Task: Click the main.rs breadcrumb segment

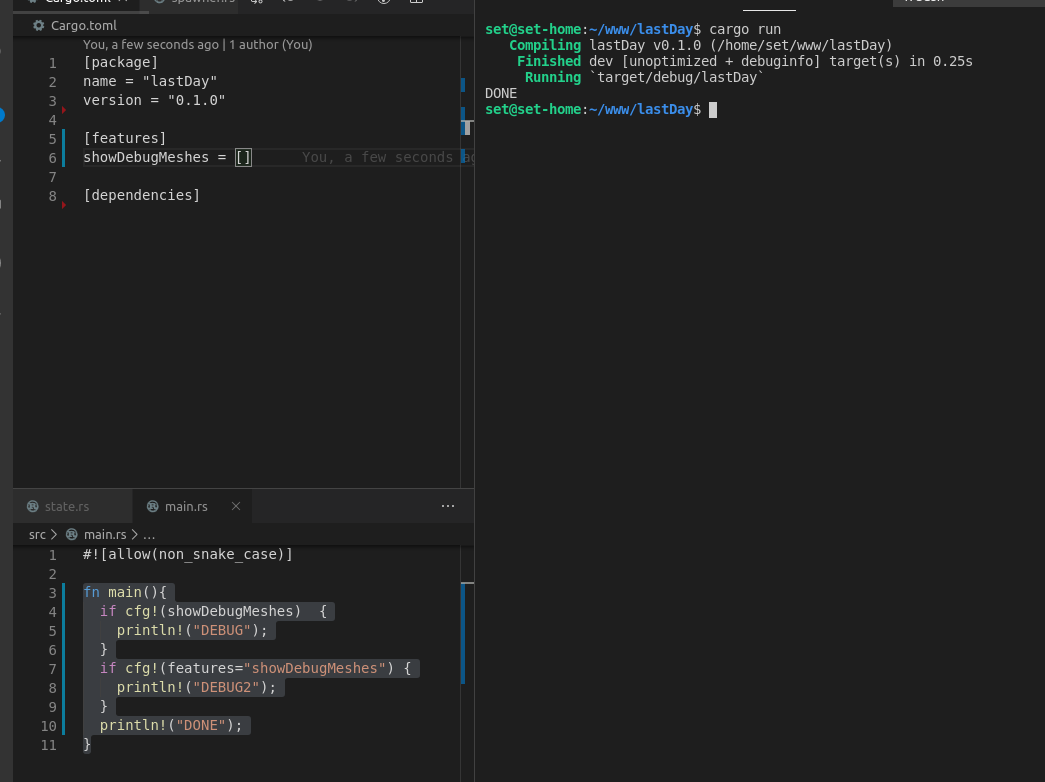Action: tap(105, 535)
